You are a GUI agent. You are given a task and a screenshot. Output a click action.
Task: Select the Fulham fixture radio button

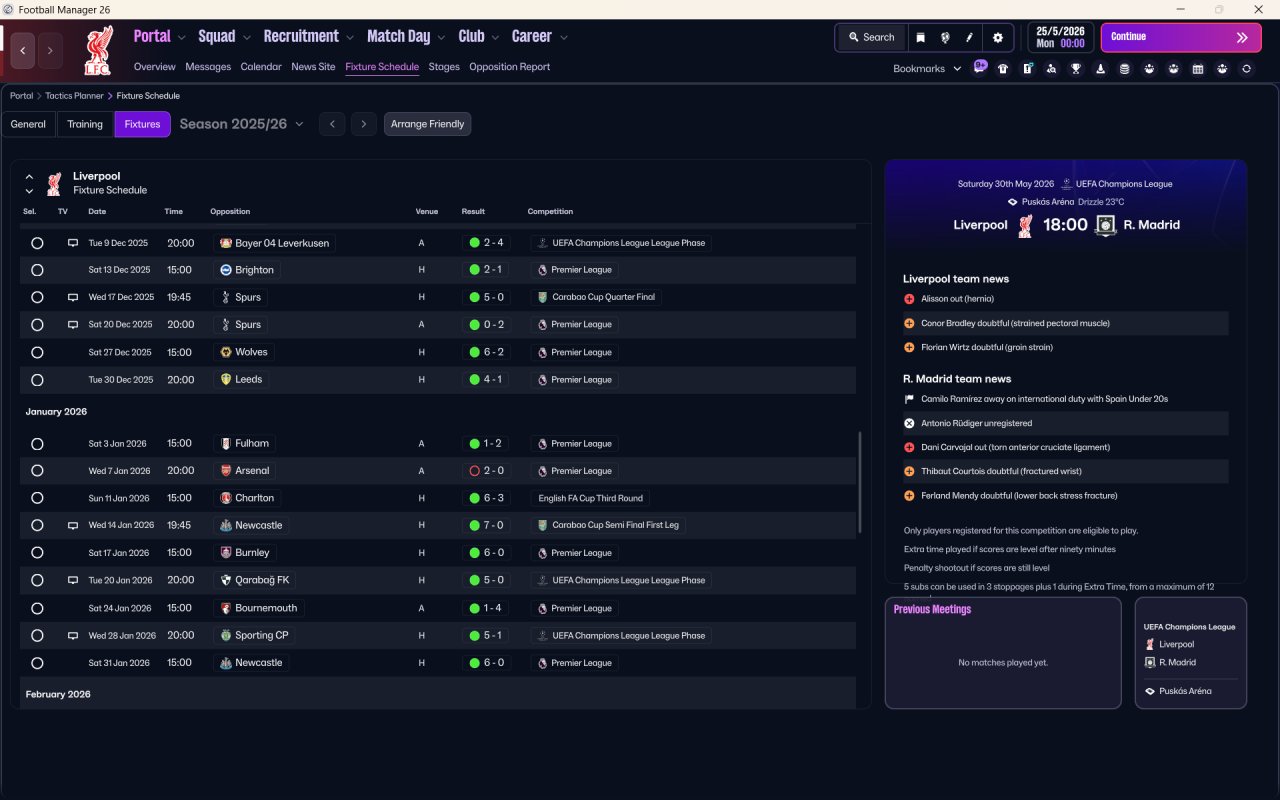(x=37, y=444)
